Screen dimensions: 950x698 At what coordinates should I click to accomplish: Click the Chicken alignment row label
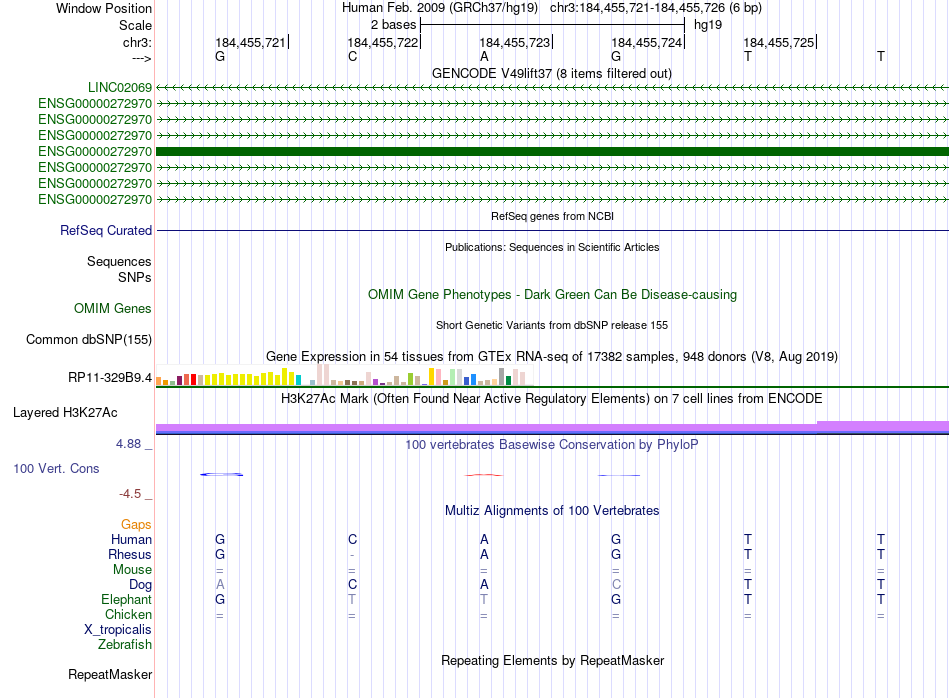pos(128,615)
